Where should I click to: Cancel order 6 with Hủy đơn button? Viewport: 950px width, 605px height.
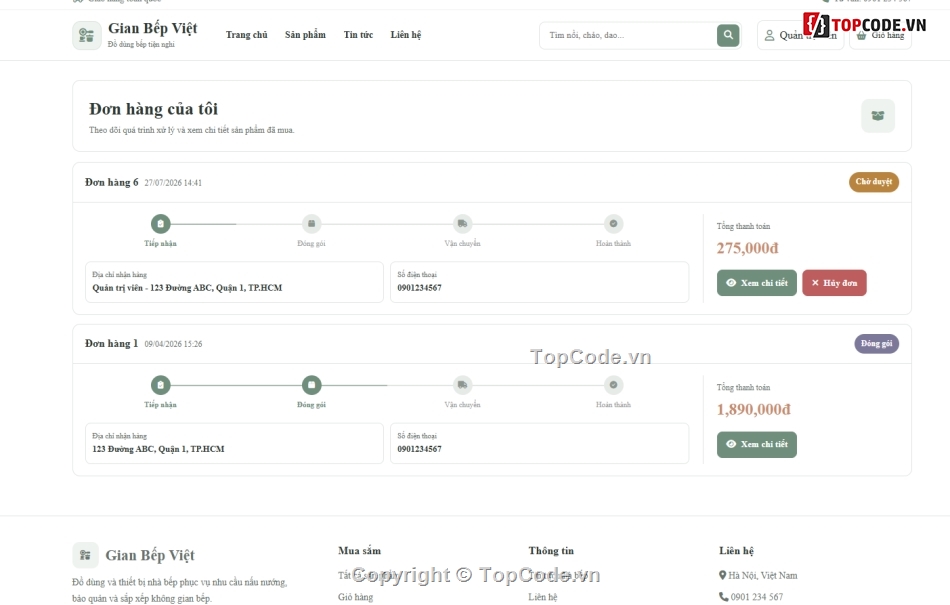click(834, 283)
